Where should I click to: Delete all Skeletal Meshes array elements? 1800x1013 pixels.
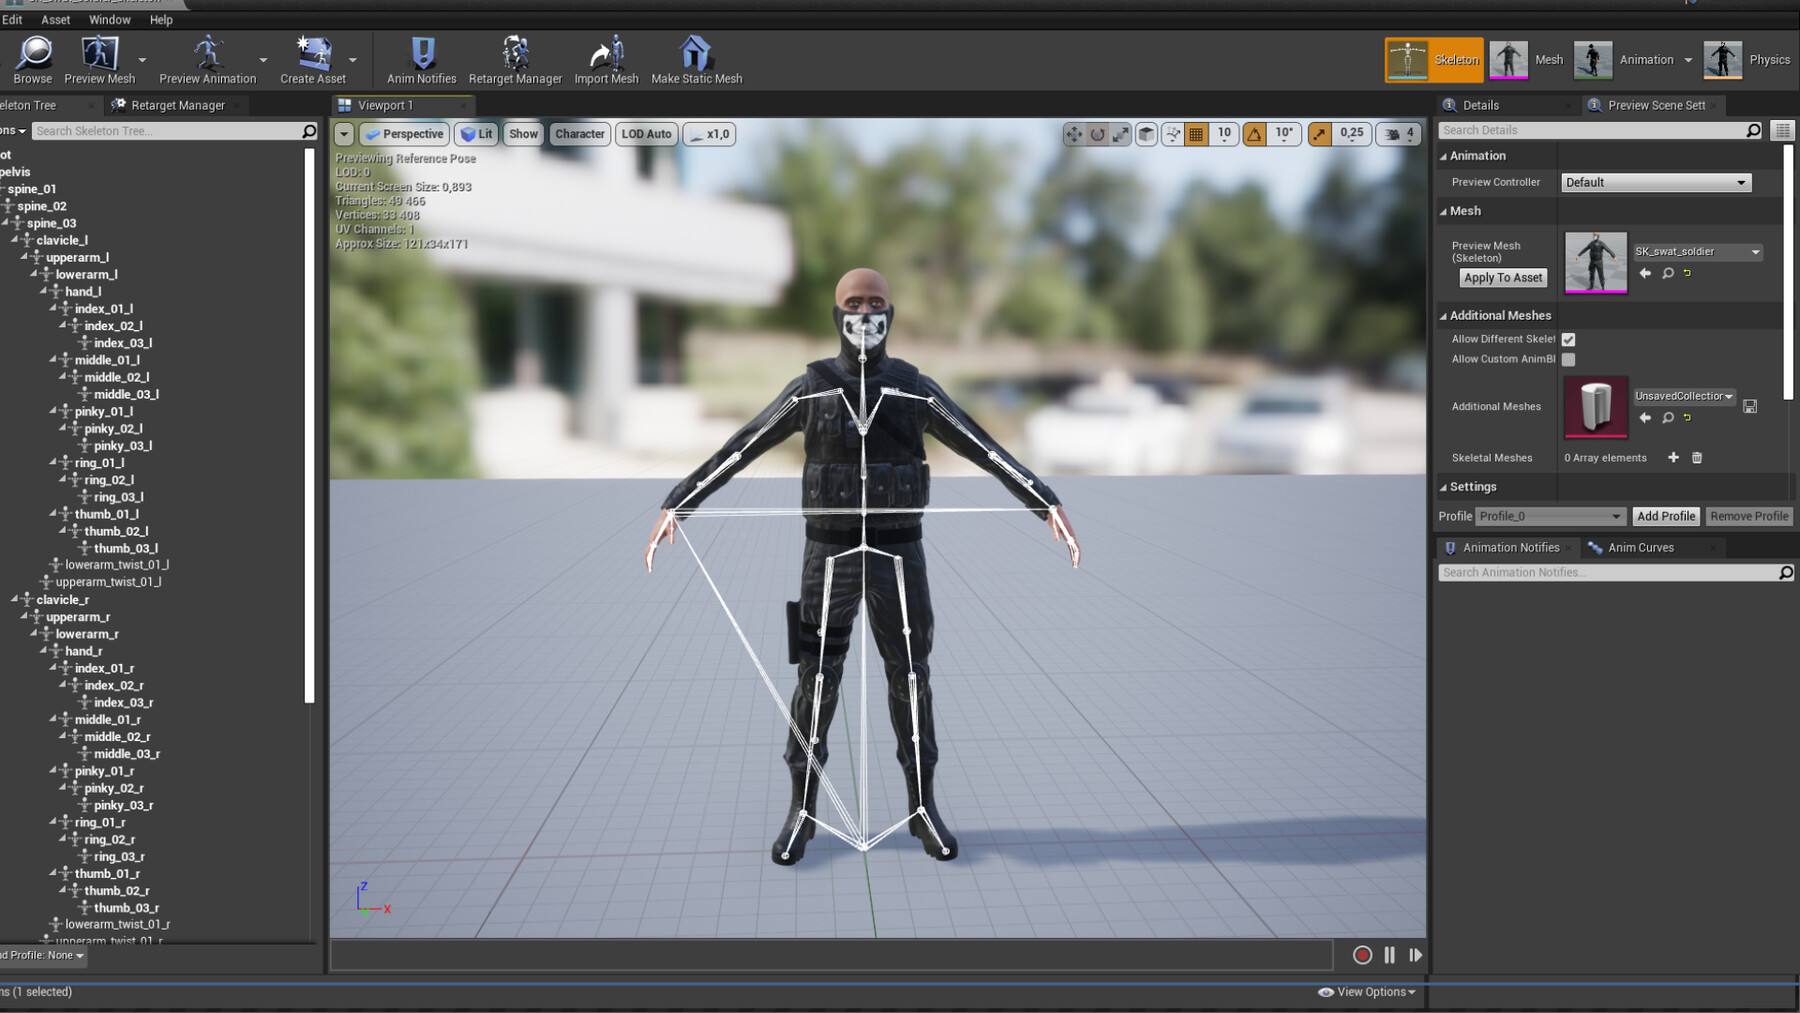(1697, 458)
